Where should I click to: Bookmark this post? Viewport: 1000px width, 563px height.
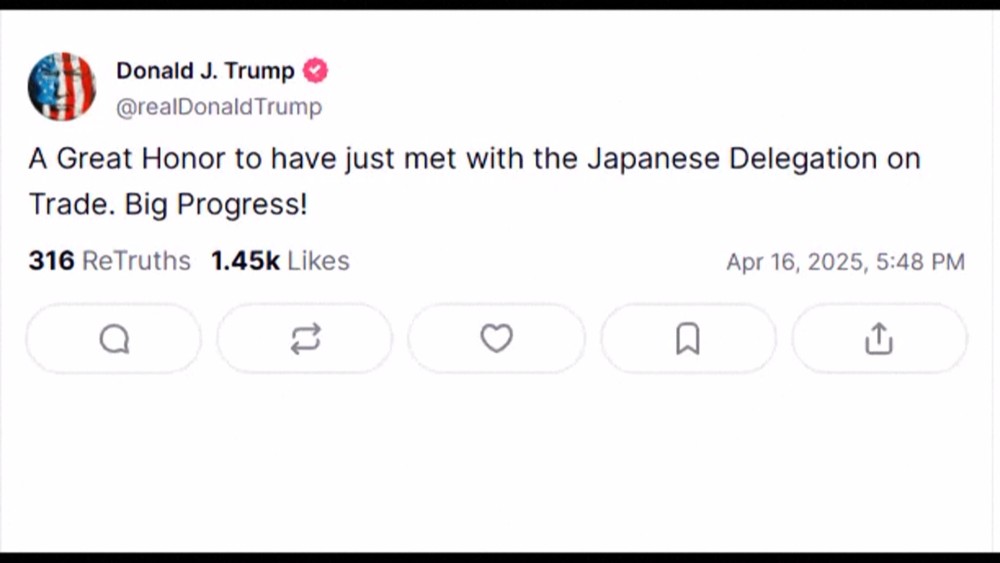pyautogui.click(x=687, y=340)
